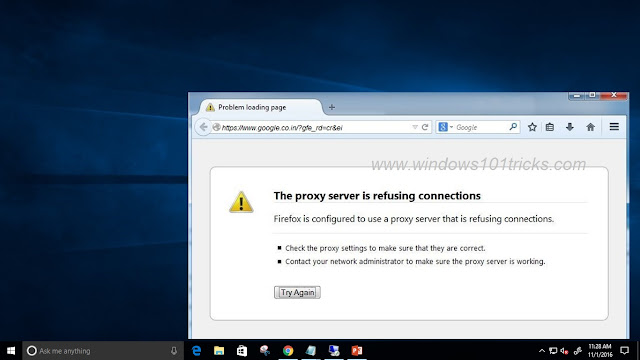This screenshot has width=640, height=360.
Task: Click the globe site identity icon
Action: (217, 127)
